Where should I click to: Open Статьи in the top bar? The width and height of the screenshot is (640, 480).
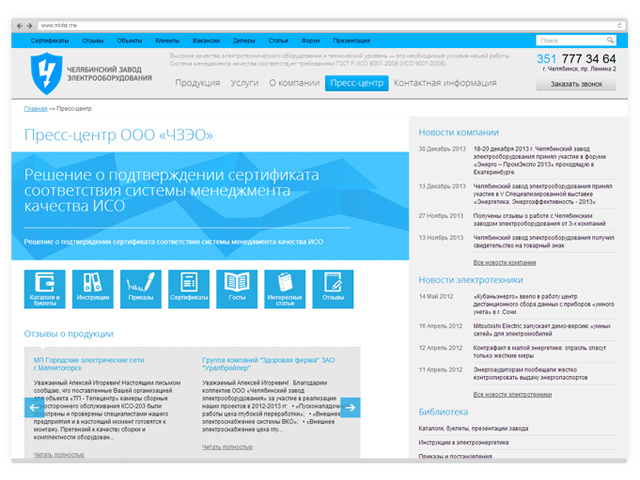pos(278,40)
